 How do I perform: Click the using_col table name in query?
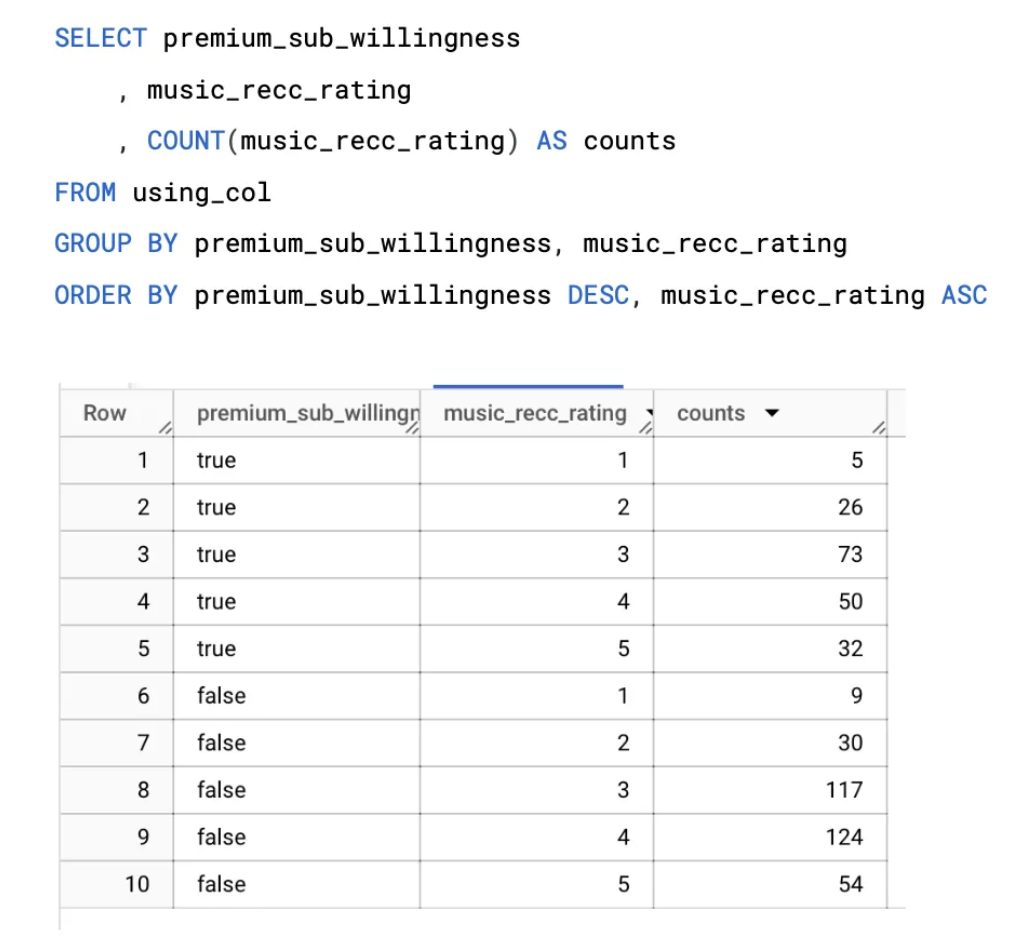(x=202, y=192)
